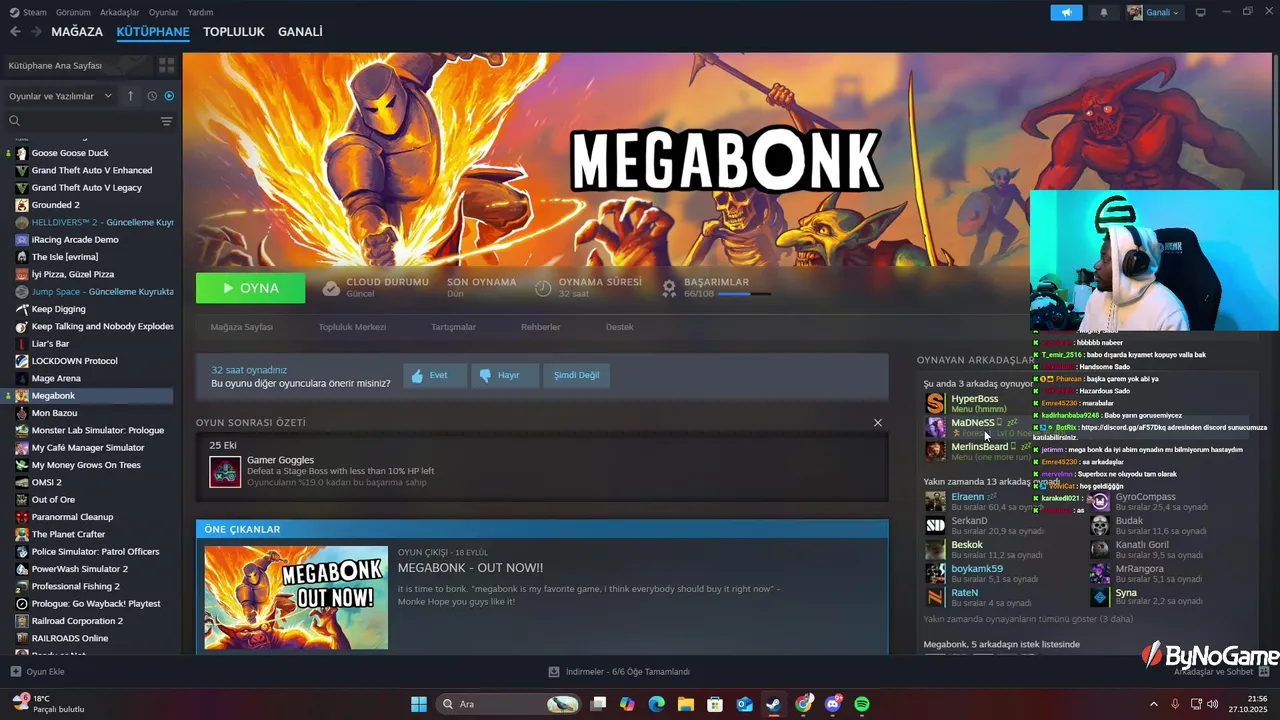Open the TOPLULUK tab

tap(234, 32)
